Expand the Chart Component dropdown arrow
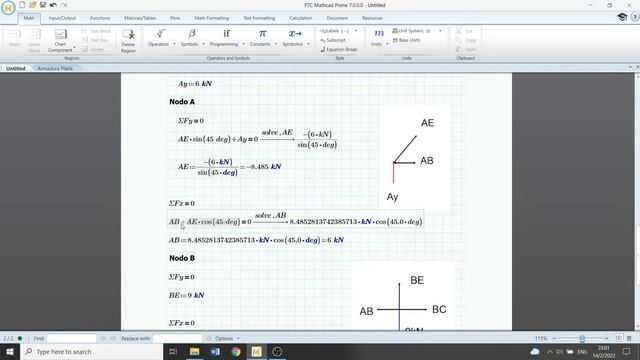The image size is (640, 360). 74,48
